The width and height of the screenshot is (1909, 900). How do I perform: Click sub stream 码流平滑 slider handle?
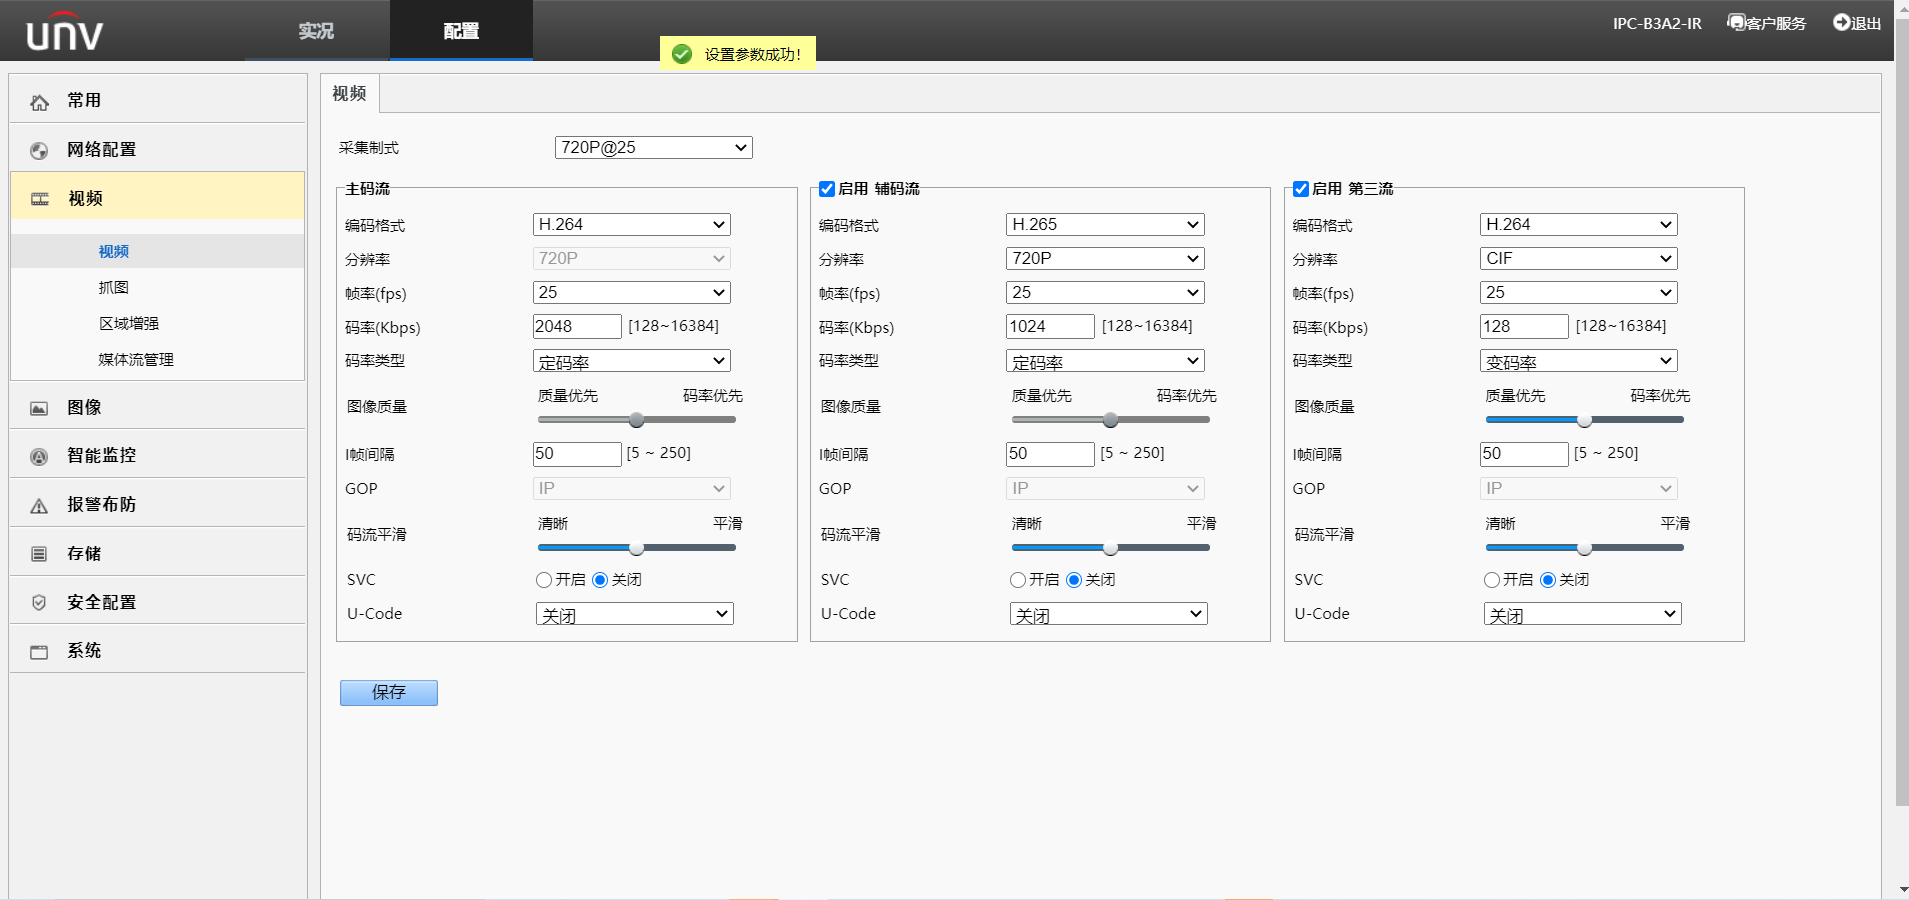point(1111,548)
